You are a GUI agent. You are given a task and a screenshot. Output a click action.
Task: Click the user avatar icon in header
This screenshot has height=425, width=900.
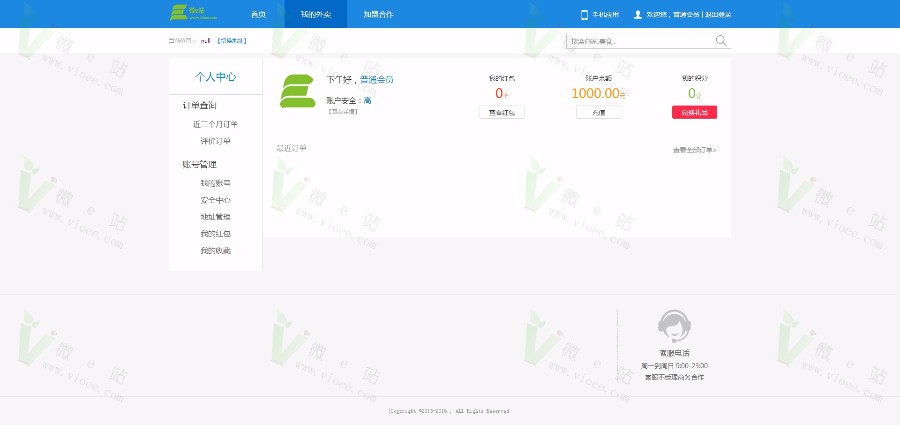pos(638,14)
